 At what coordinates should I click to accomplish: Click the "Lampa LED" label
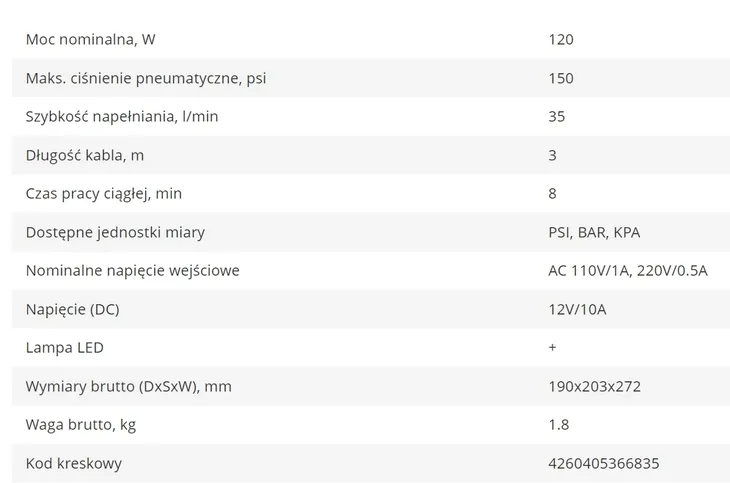(65, 348)
